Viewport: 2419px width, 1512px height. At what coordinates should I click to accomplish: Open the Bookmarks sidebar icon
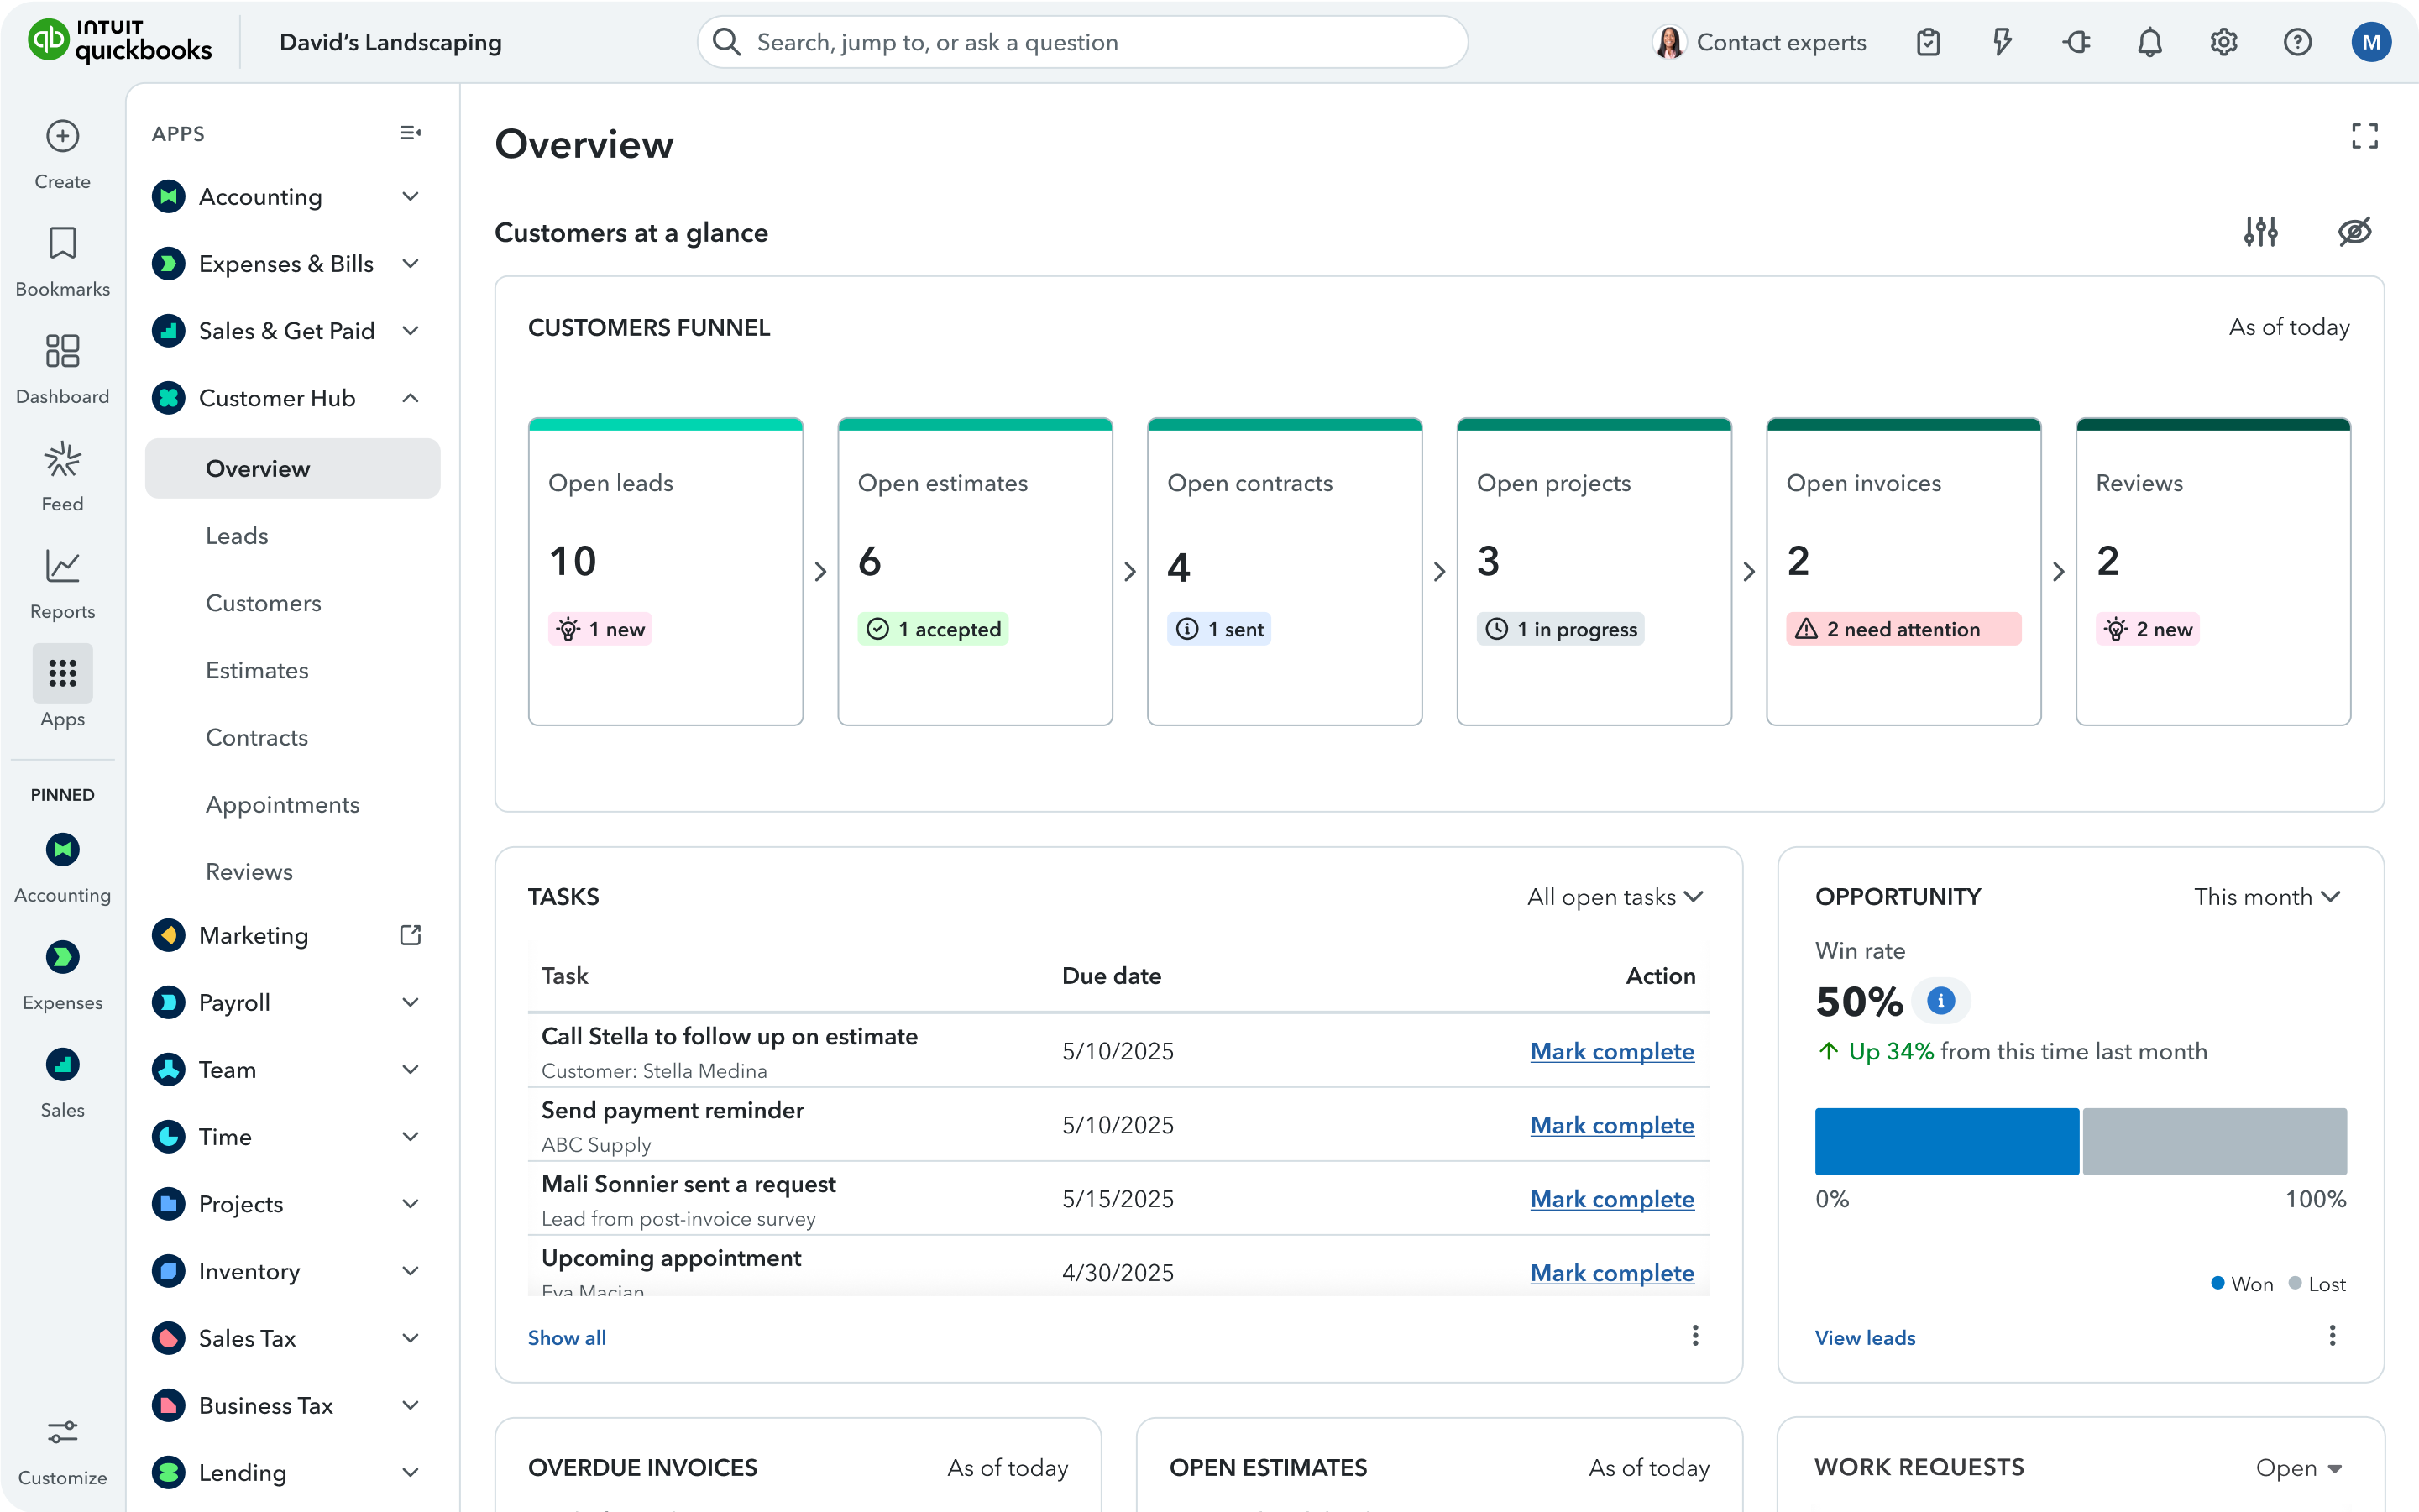62,243
